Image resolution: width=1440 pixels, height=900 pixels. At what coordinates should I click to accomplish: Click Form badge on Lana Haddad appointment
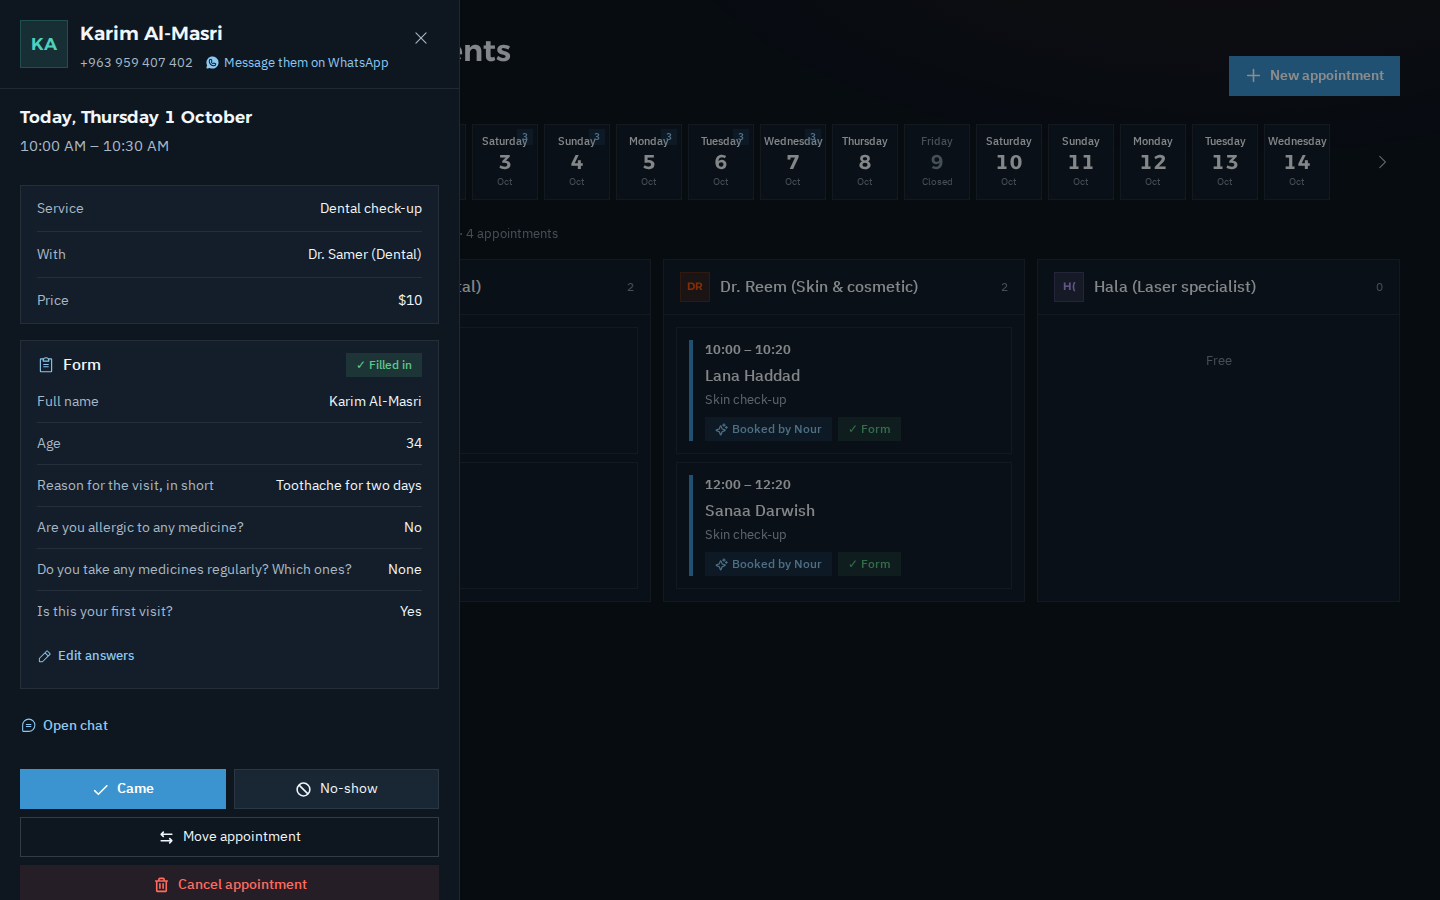point(869,429)
